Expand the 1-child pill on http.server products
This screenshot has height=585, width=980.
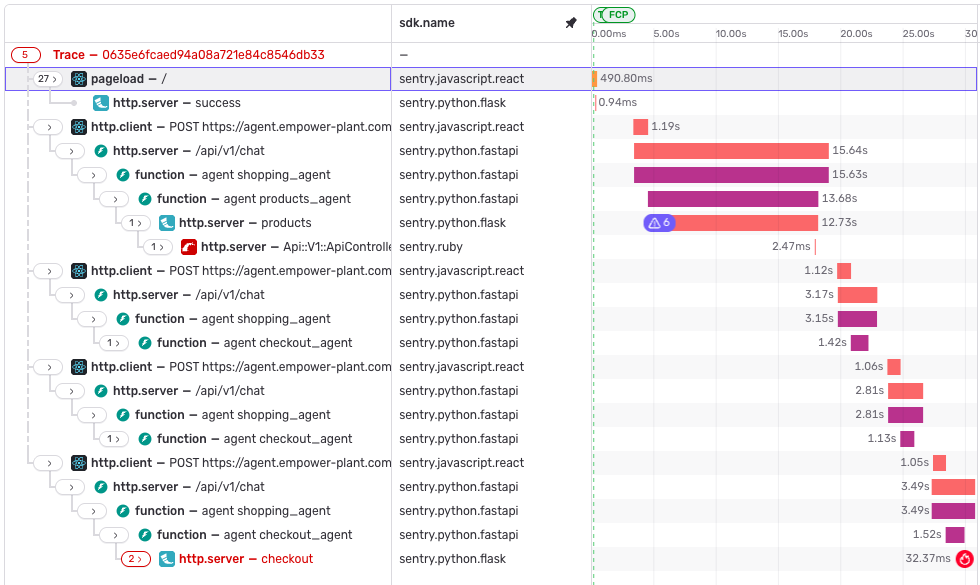pos(135,222)
